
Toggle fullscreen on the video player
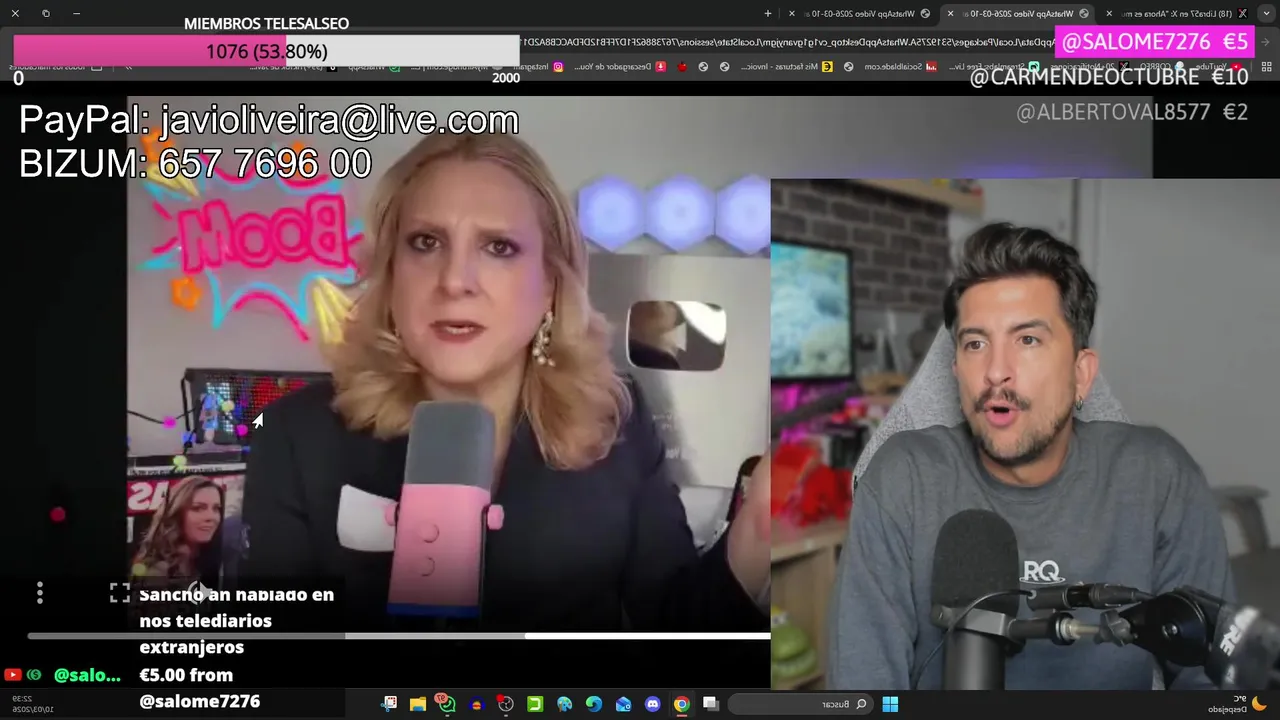pyautogui.click(x=120, y=594)
